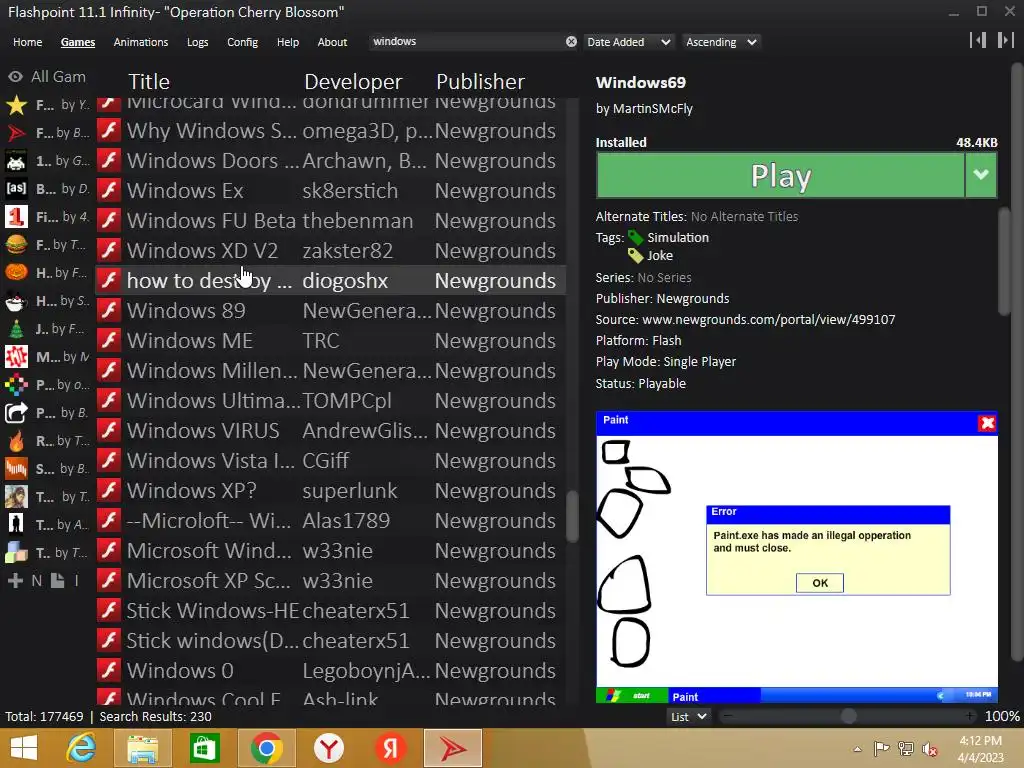The image size is (1024, 768).
Task: Open the flame icon playlist
Action: coord(16,441)
